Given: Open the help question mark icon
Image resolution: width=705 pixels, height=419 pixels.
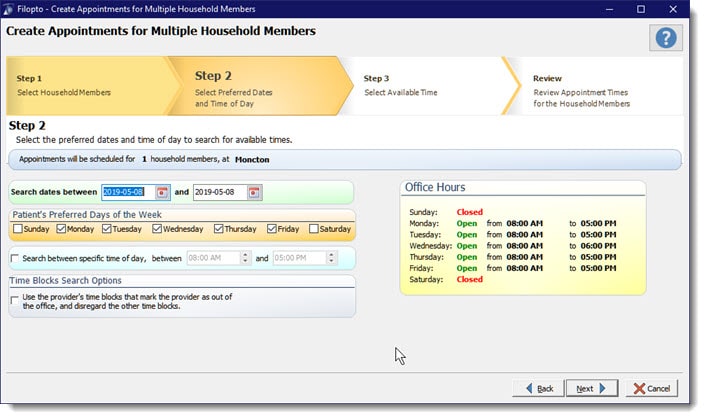Looking at the screenshot, I should click(665, 38).
